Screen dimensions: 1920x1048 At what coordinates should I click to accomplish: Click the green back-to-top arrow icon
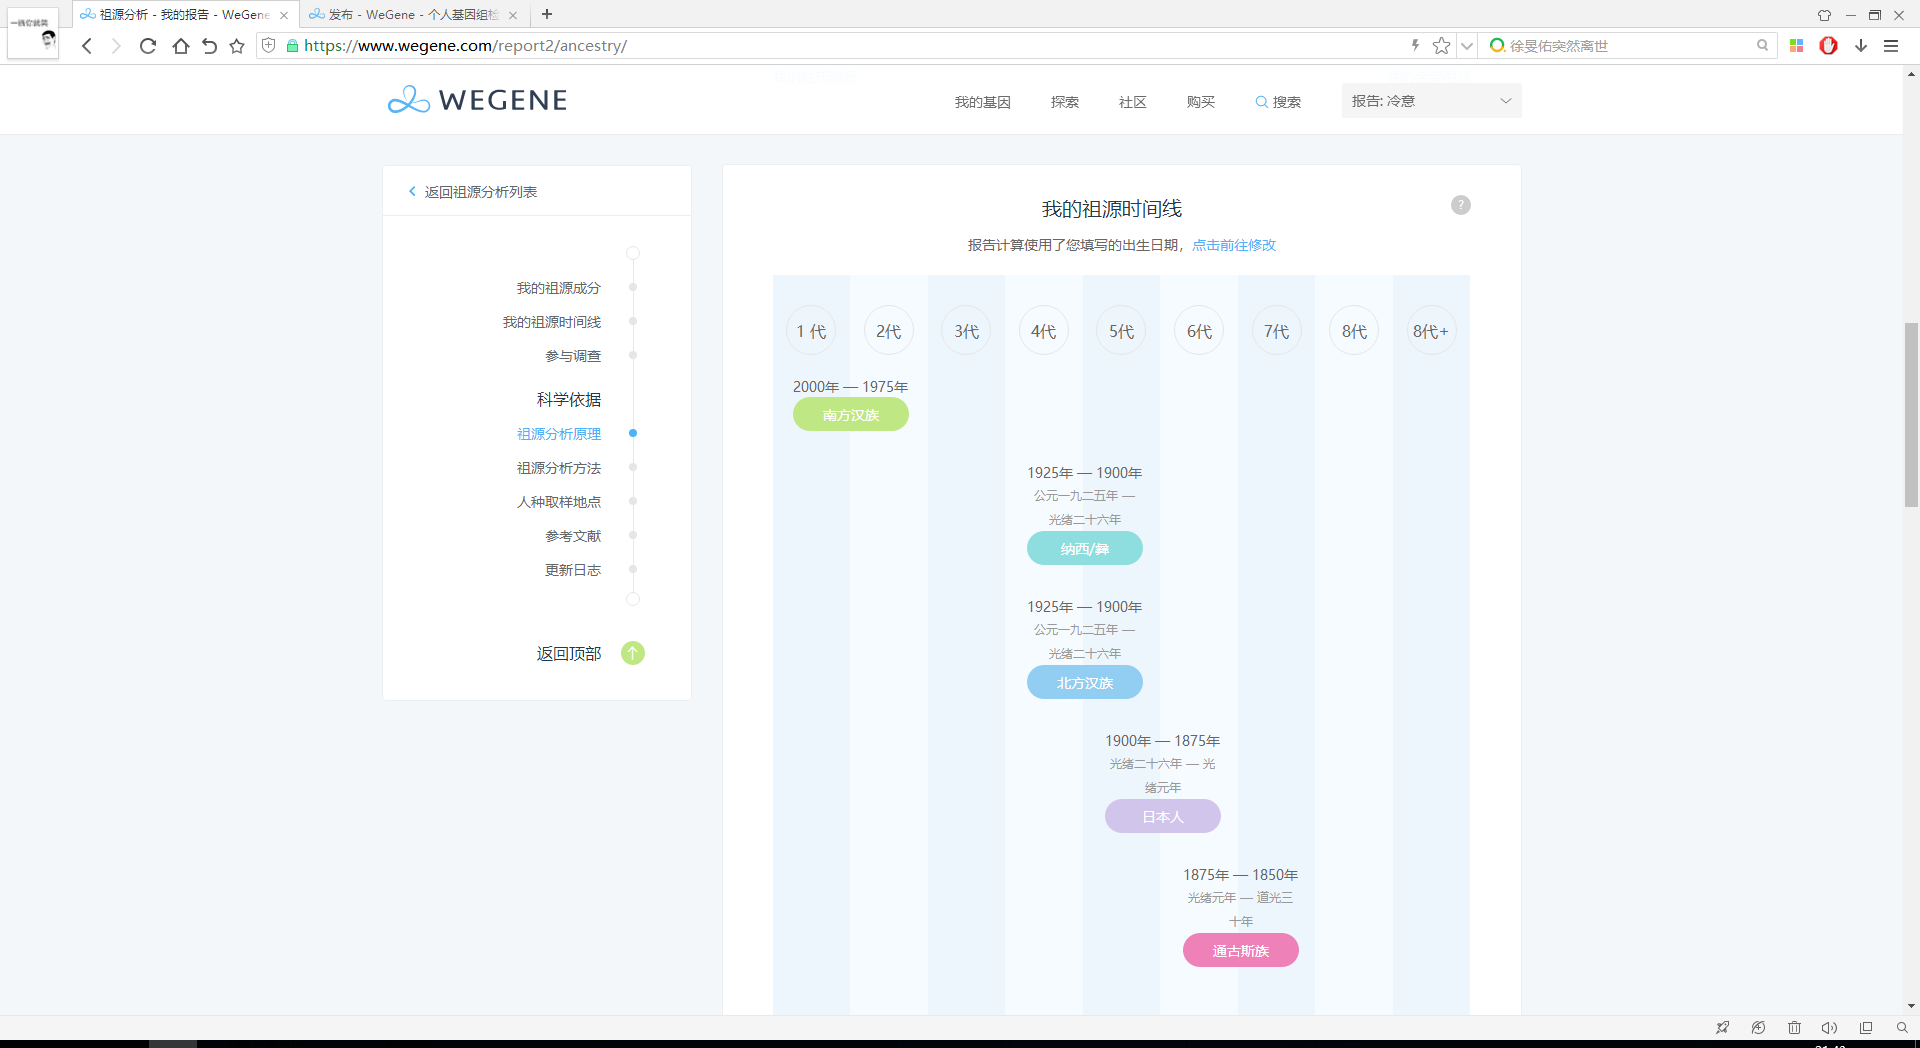point(633,653)
